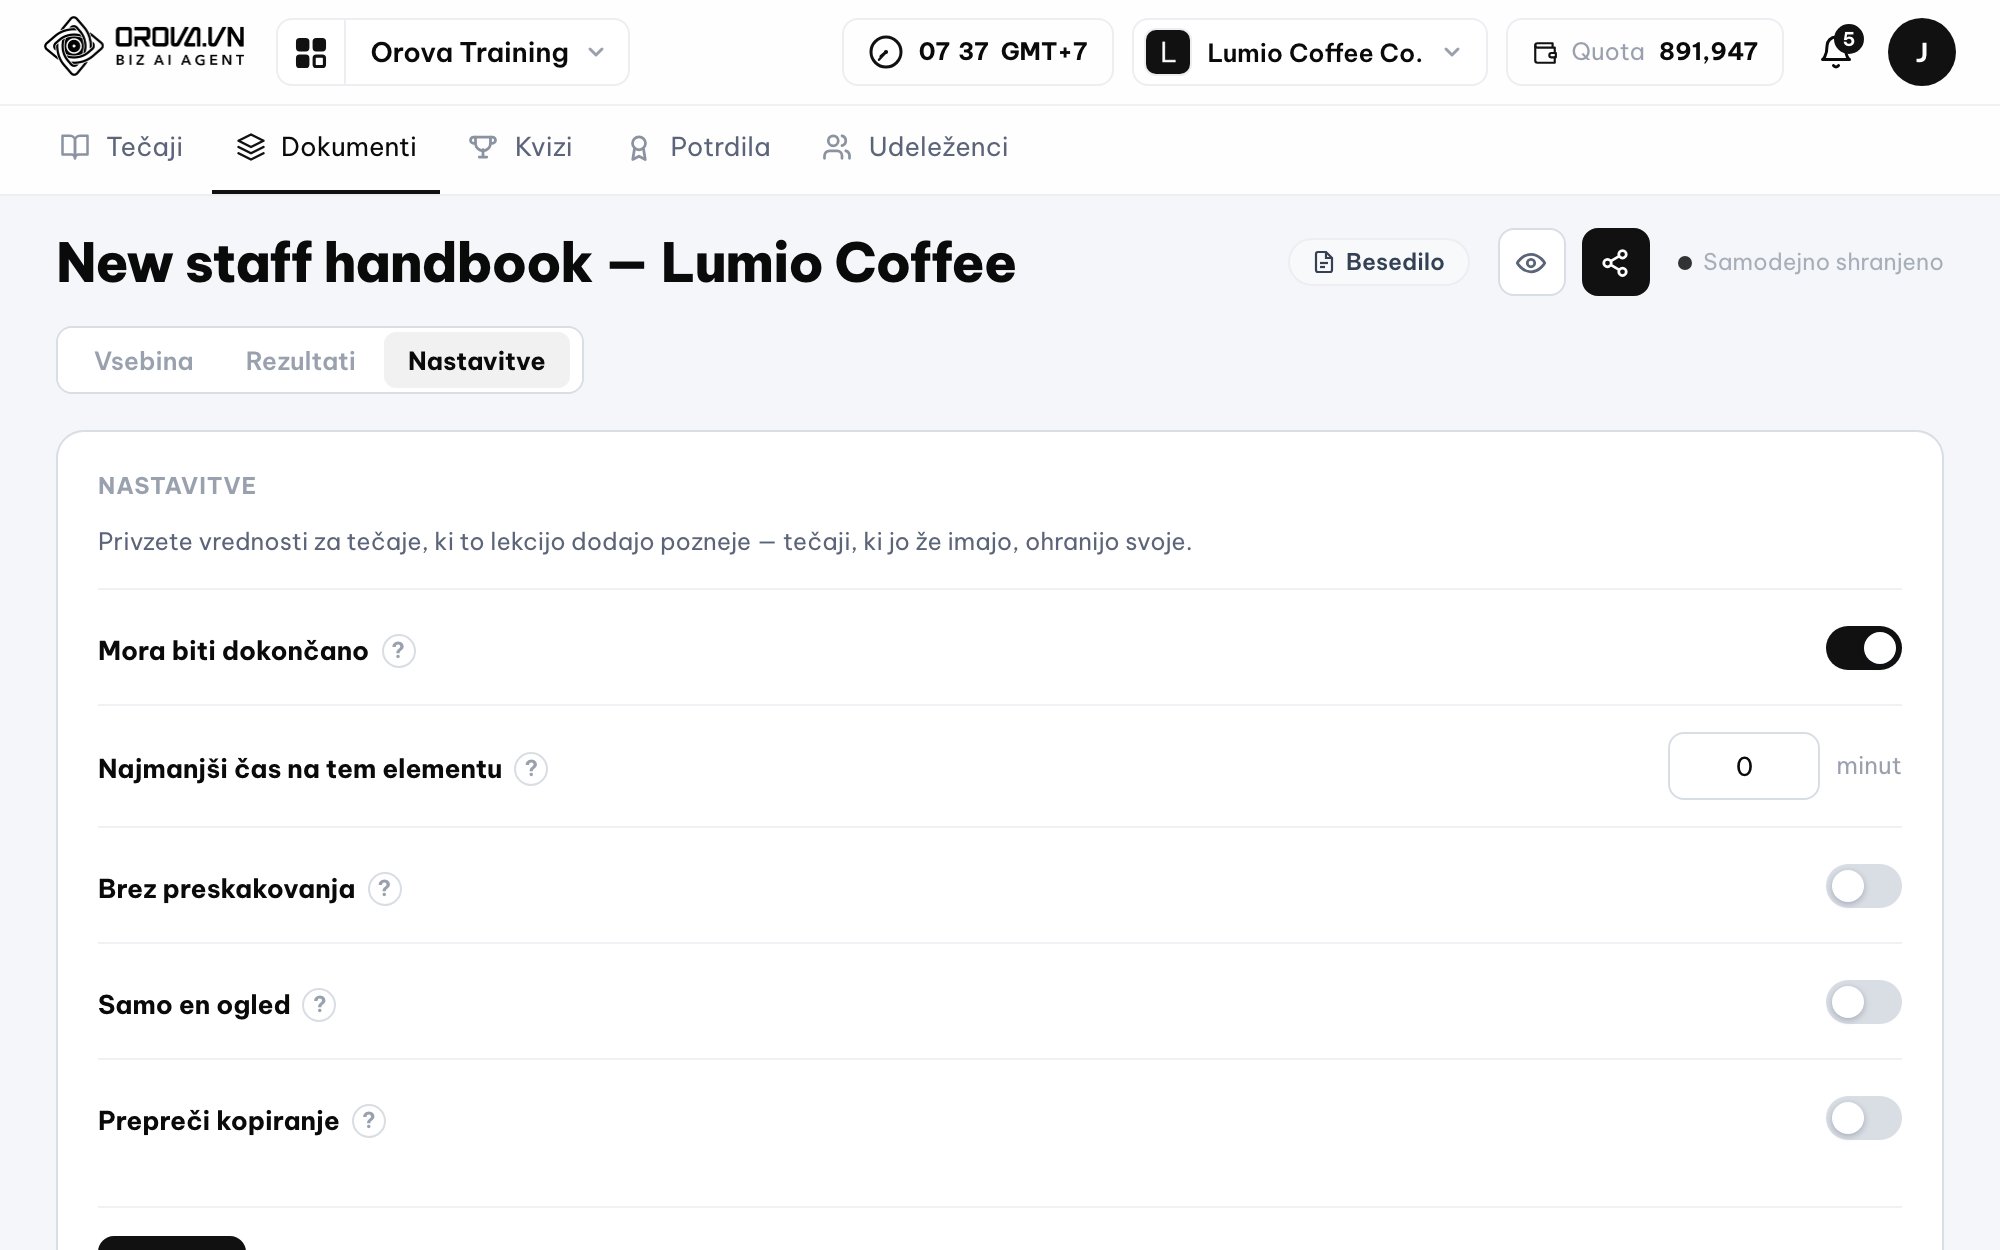Viewport: 2000px width, 1250px height.
Task: Open the J user avatar menu
Action: click(x=1921, y=52)
